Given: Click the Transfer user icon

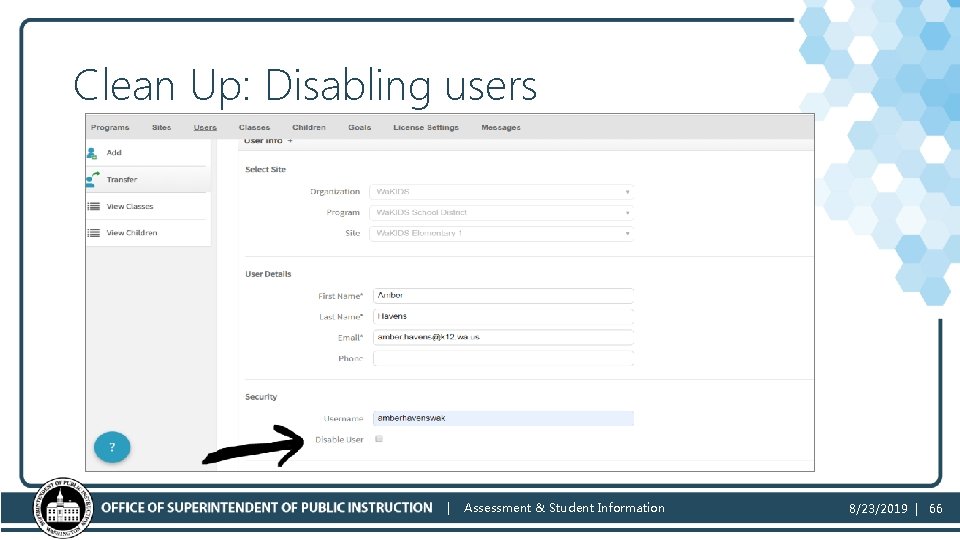Looking at the screenshot, I should point(92,179).
